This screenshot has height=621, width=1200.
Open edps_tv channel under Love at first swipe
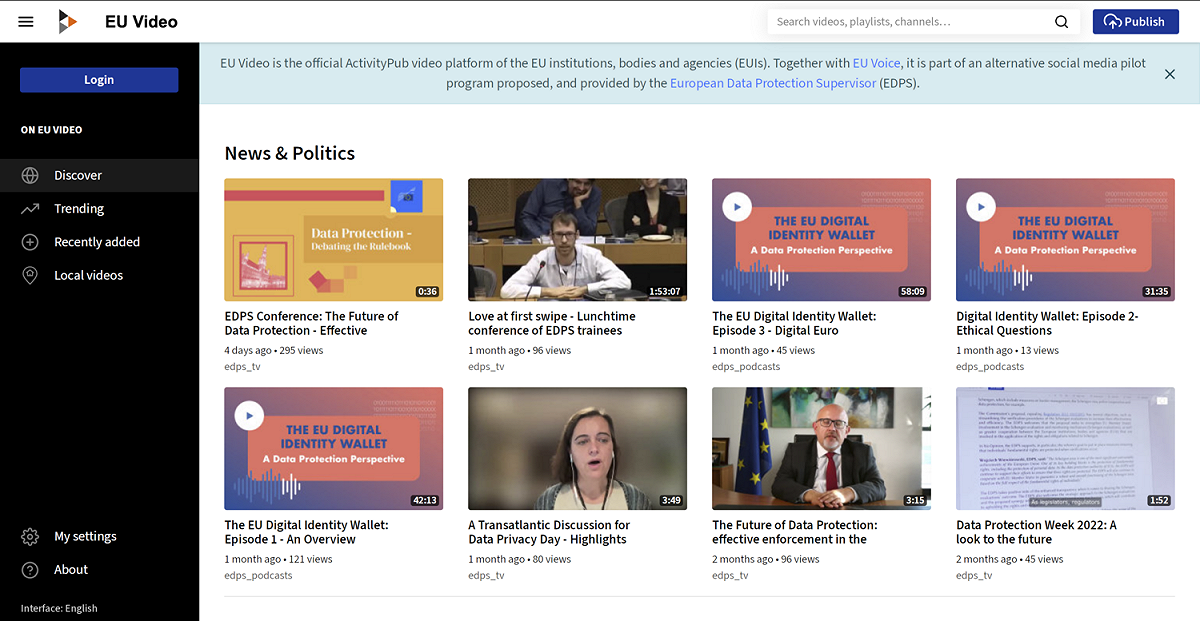[486, 366]
